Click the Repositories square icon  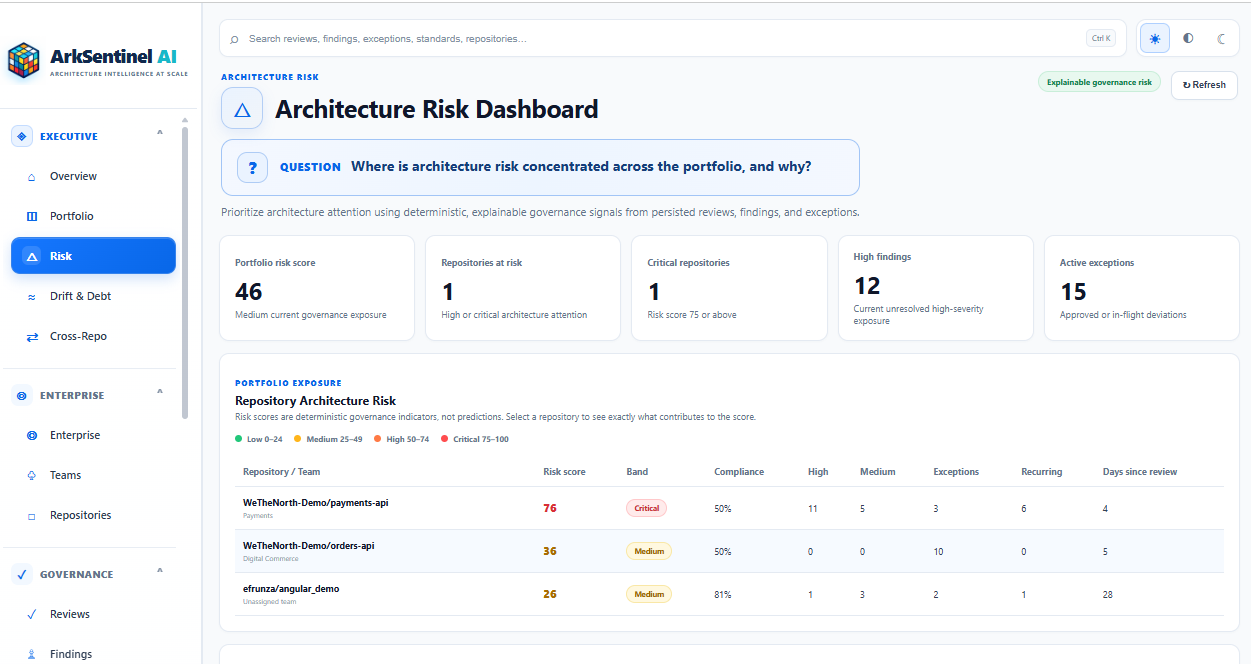click(x=31, y=516)
